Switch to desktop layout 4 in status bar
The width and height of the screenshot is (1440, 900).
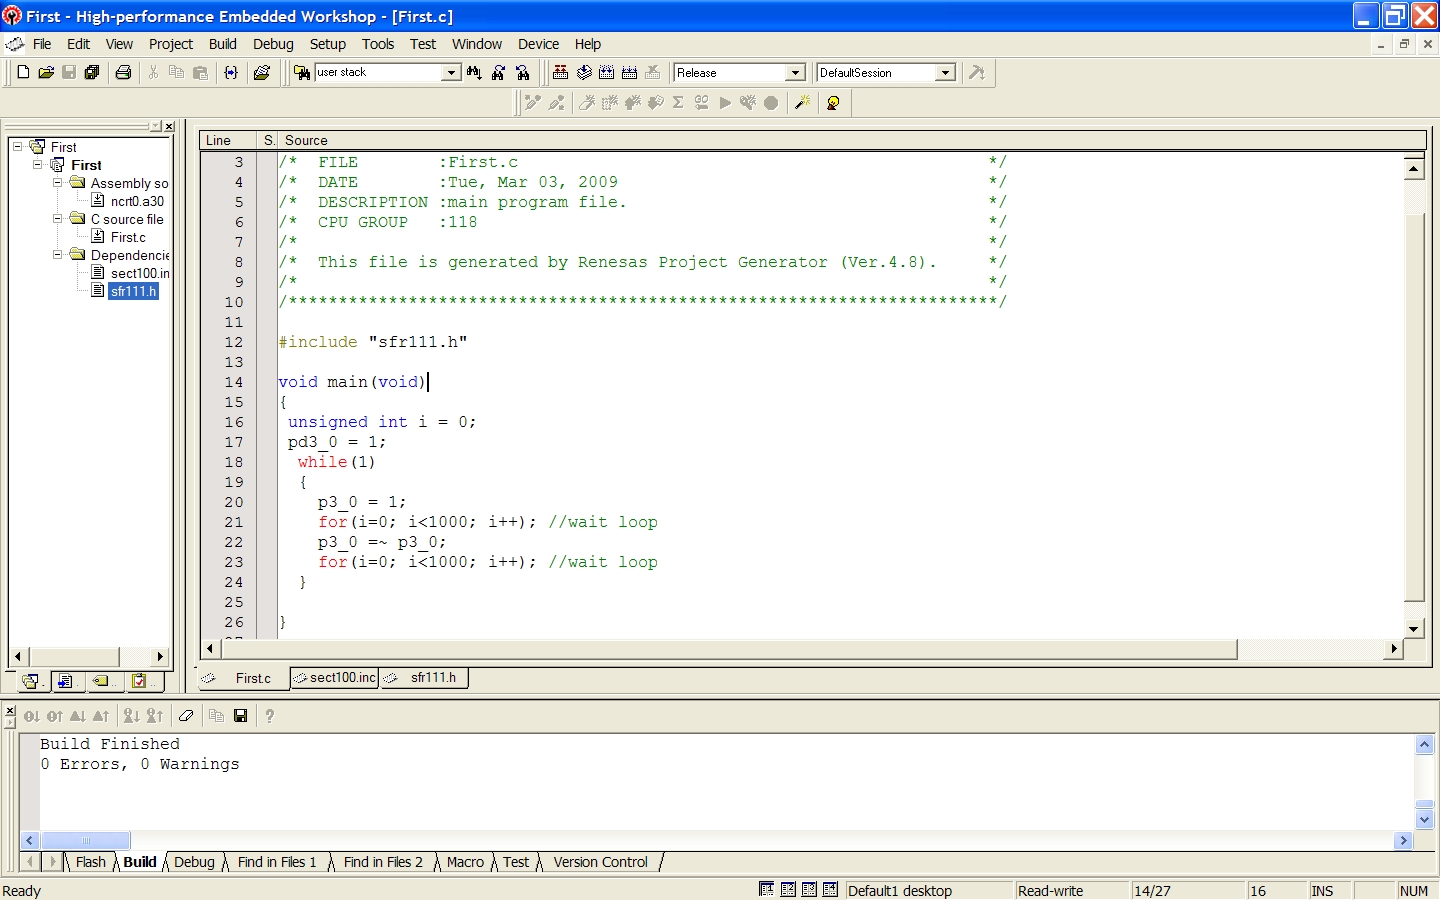(830, 889)
